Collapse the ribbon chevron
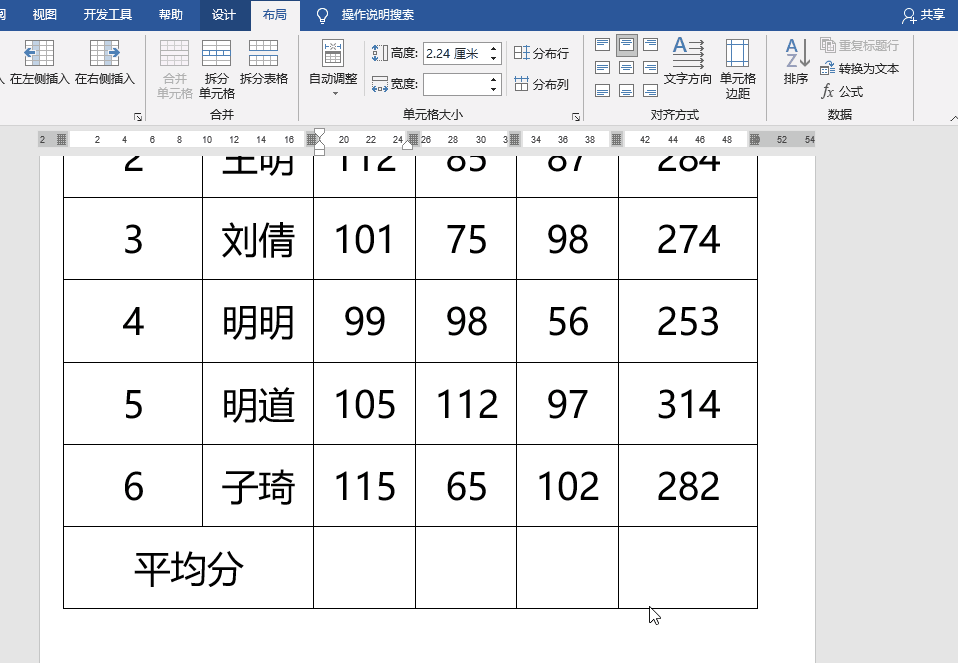The height and width of the screenshot is (663, 958). pos(954,117)
